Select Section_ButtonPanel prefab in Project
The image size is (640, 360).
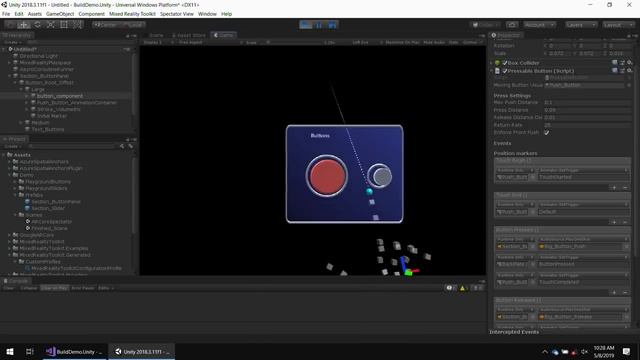[56, 202]
